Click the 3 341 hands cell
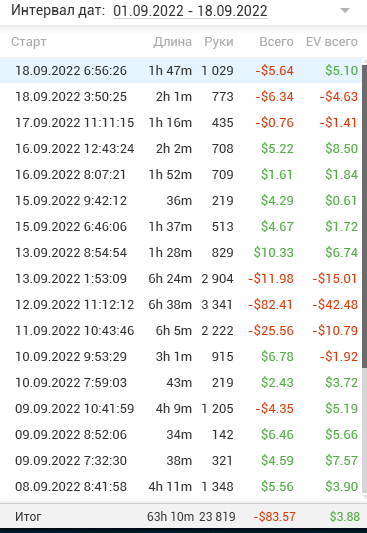This screenshot has width=367, height=533. click(x=217, y=305)
